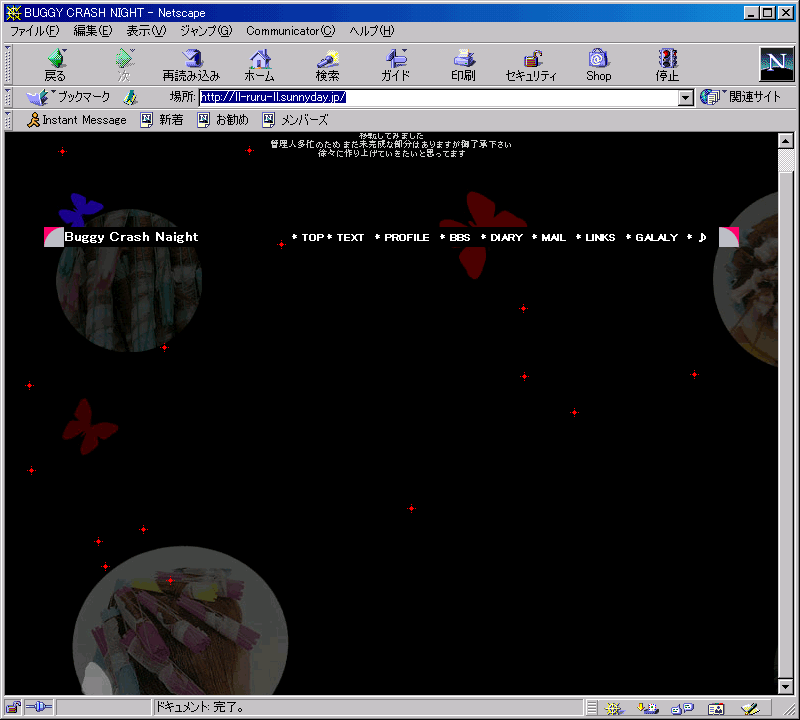
Task: Open the PROFILE page link
Action: (x=407, y=237)
